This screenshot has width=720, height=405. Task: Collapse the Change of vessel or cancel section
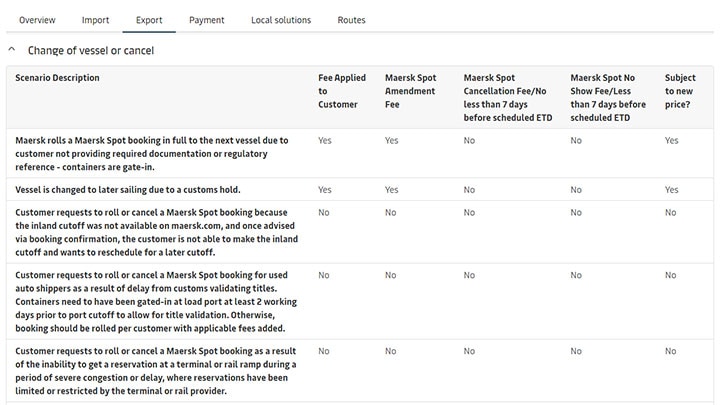tap(12, 50)
